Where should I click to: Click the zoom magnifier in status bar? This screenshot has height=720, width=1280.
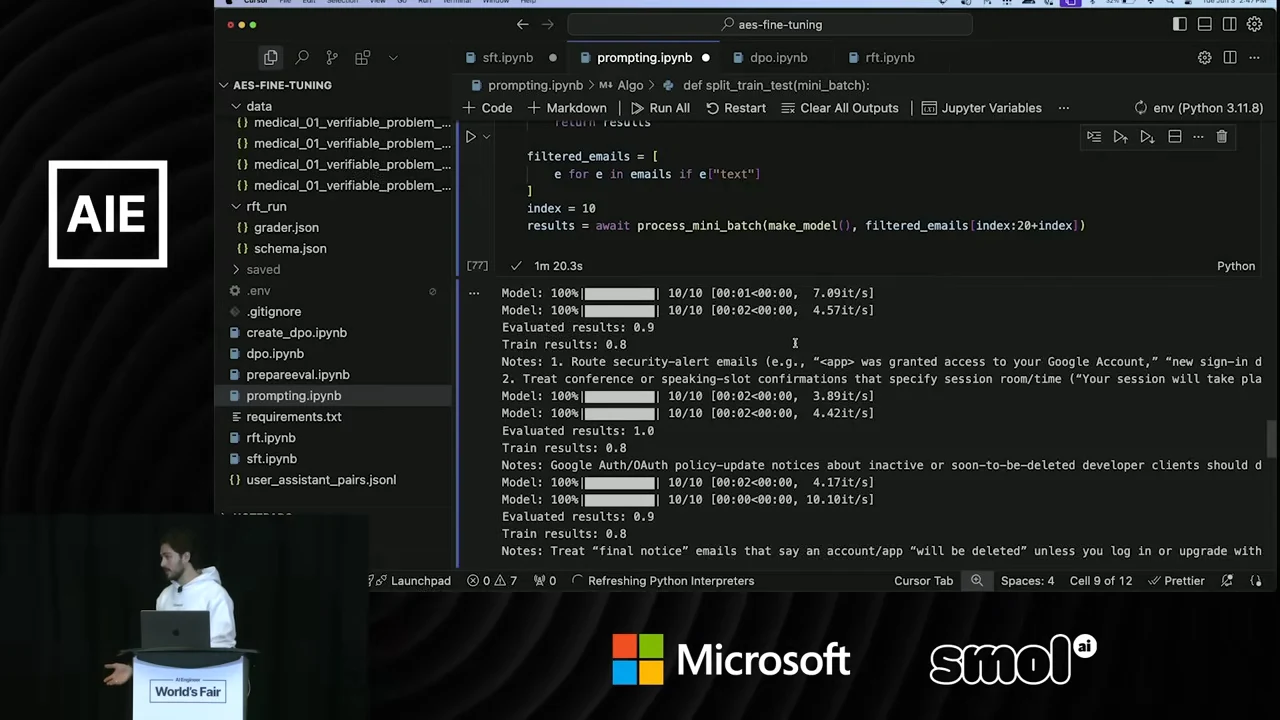977,581
